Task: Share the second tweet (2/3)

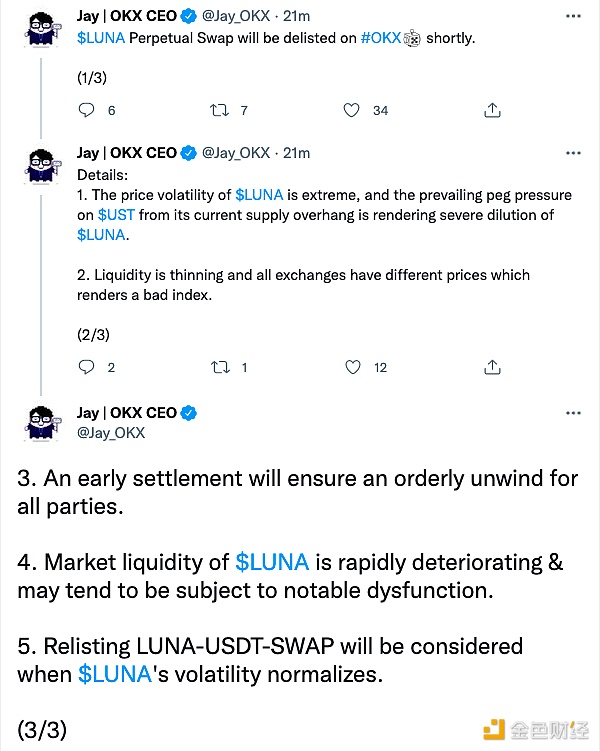Action: coord(492,367)
